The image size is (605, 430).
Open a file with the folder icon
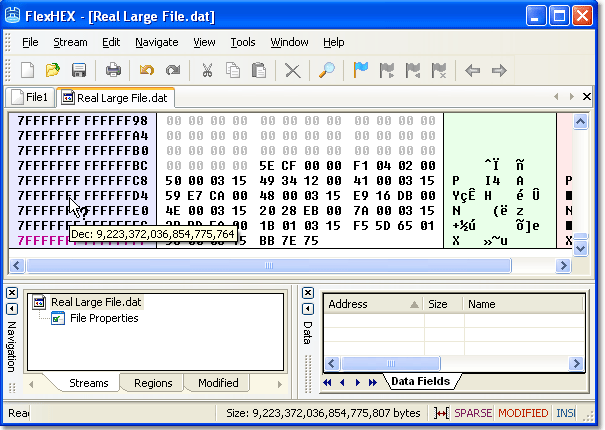point(53,70)
